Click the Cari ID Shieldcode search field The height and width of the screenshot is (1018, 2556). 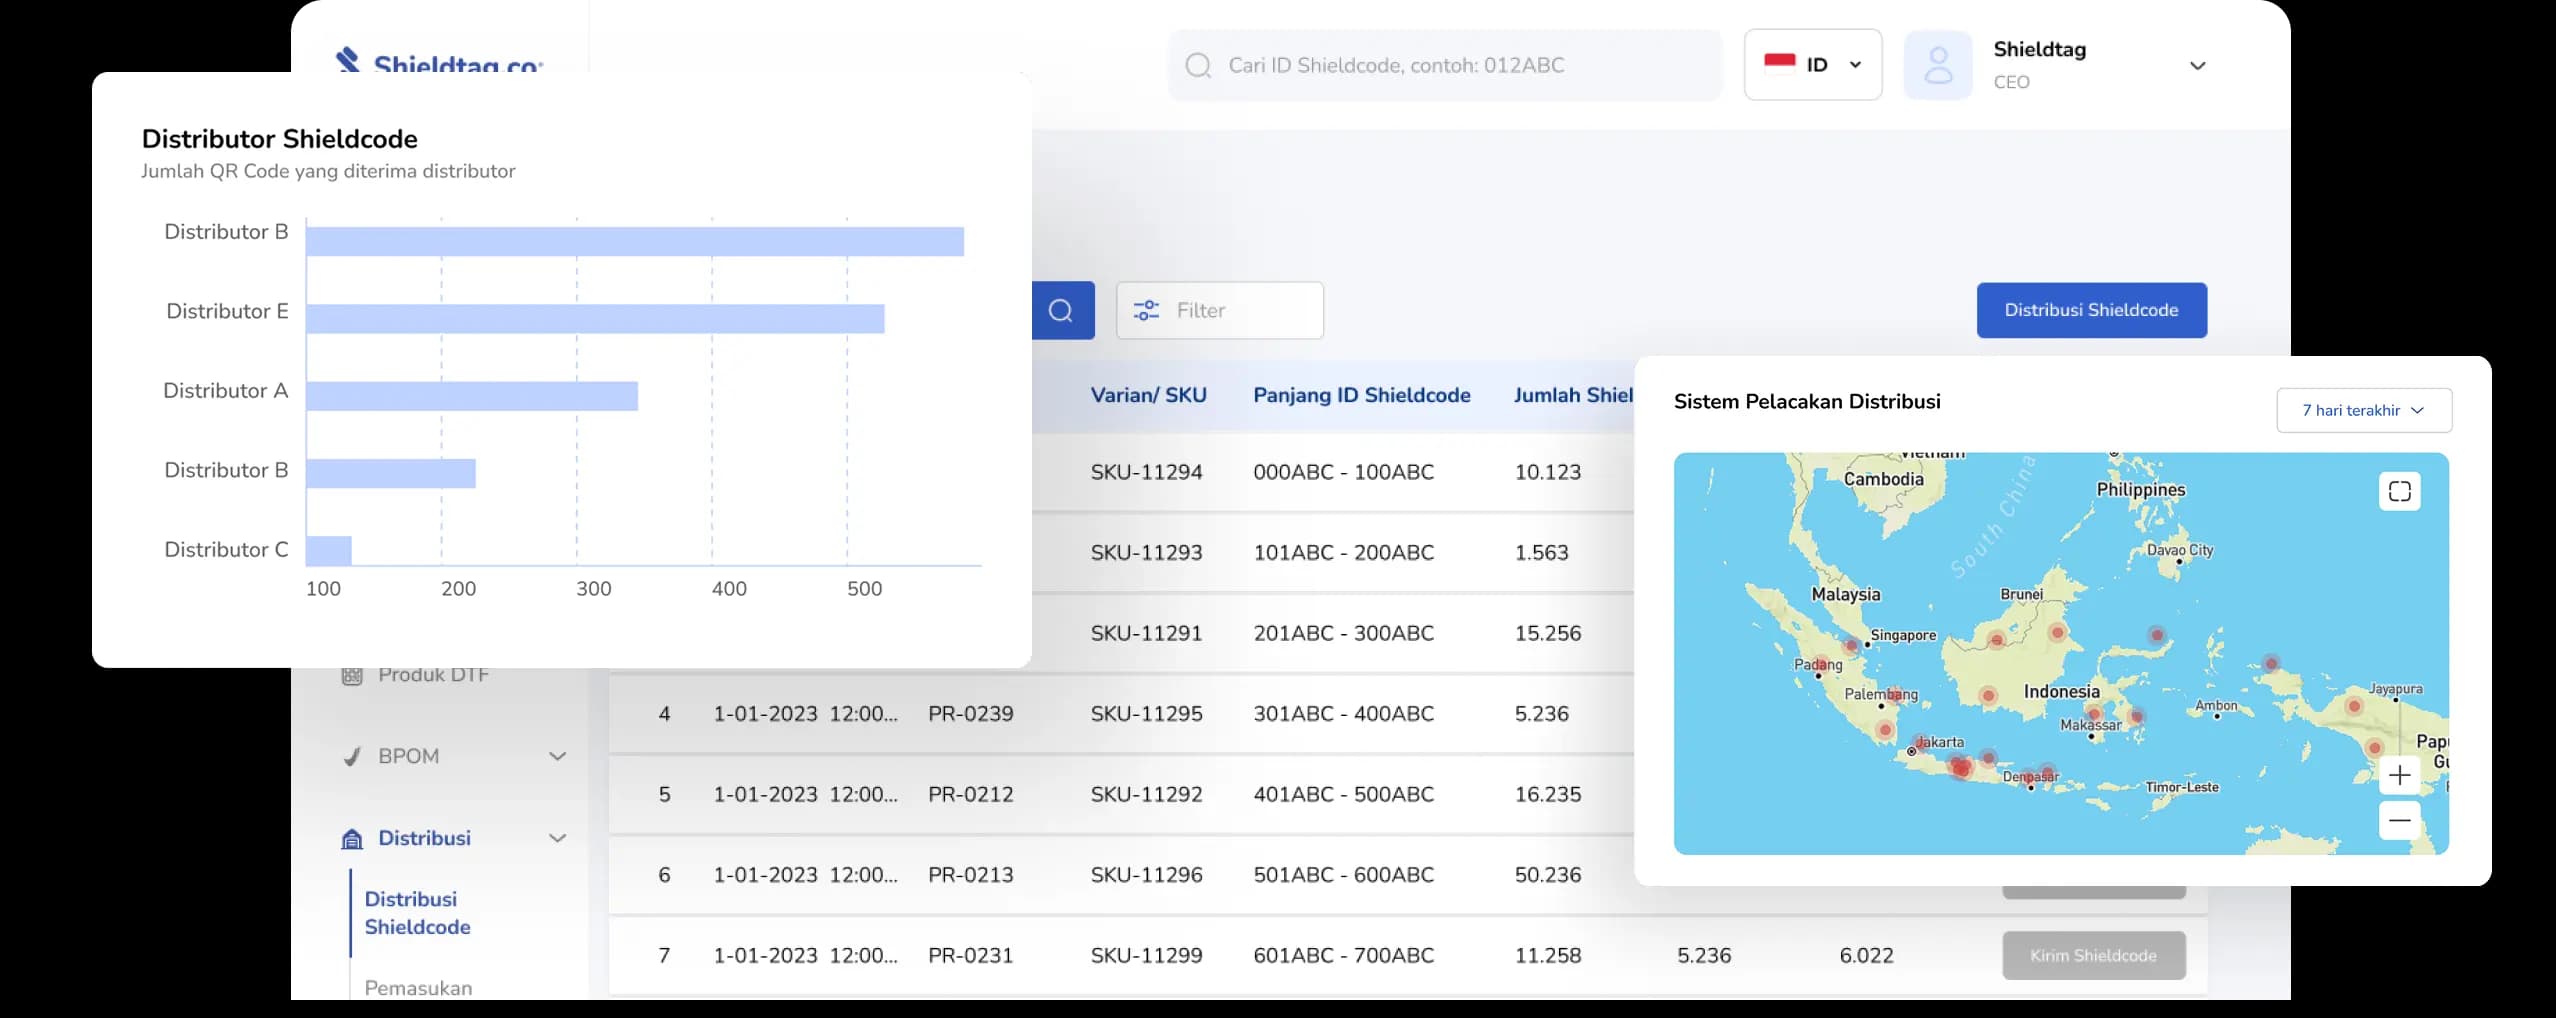(x=1444, y=65)
